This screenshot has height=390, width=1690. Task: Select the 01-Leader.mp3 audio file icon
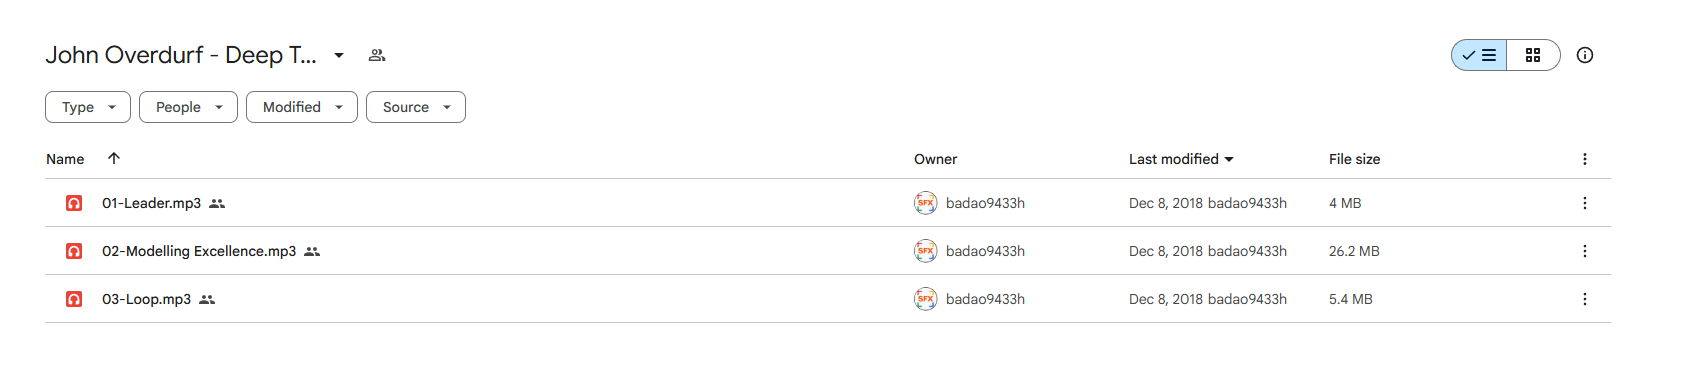[x=74, y=203]
